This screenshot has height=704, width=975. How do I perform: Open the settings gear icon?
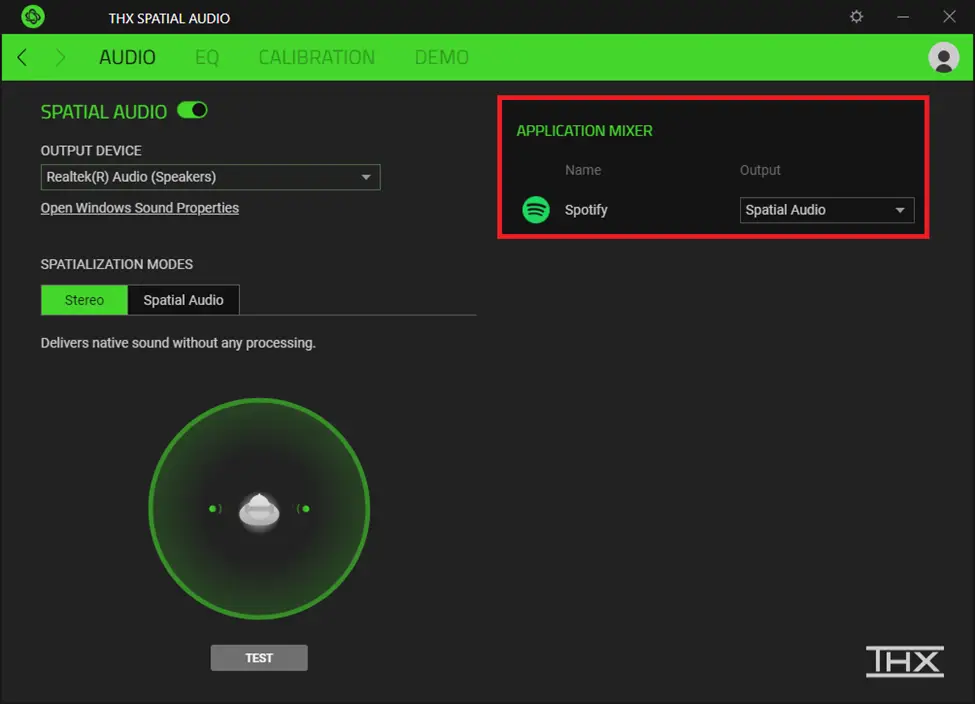(x=856, y=17)
